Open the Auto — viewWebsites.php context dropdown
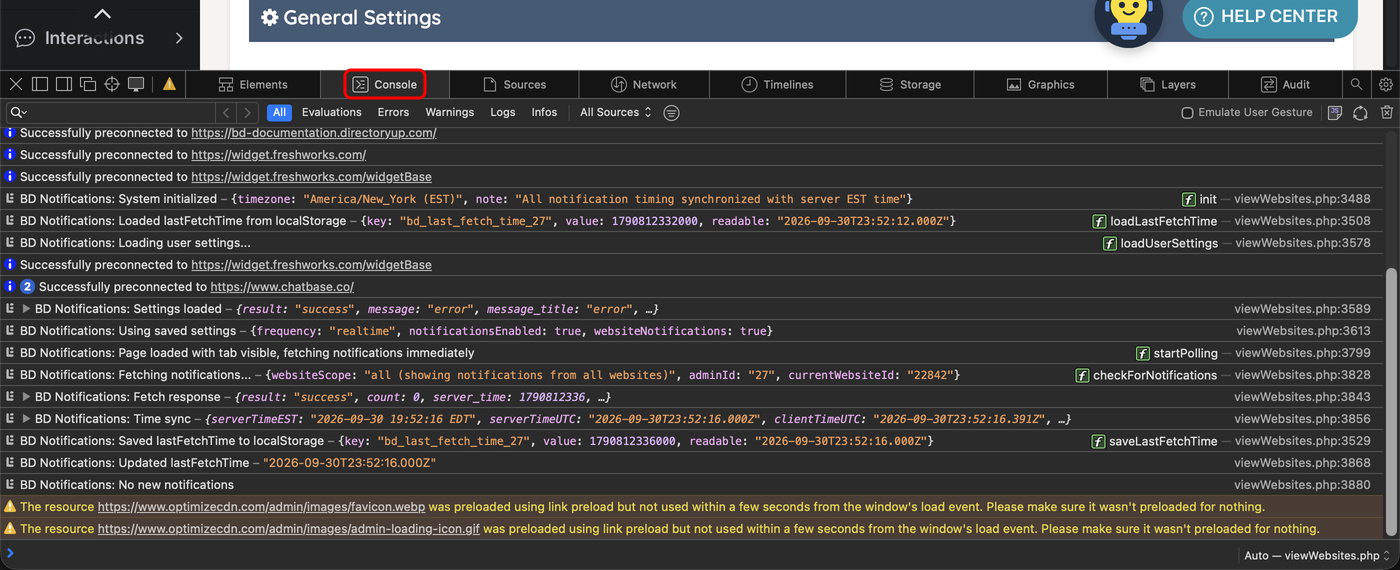 tap(1317, 556)
